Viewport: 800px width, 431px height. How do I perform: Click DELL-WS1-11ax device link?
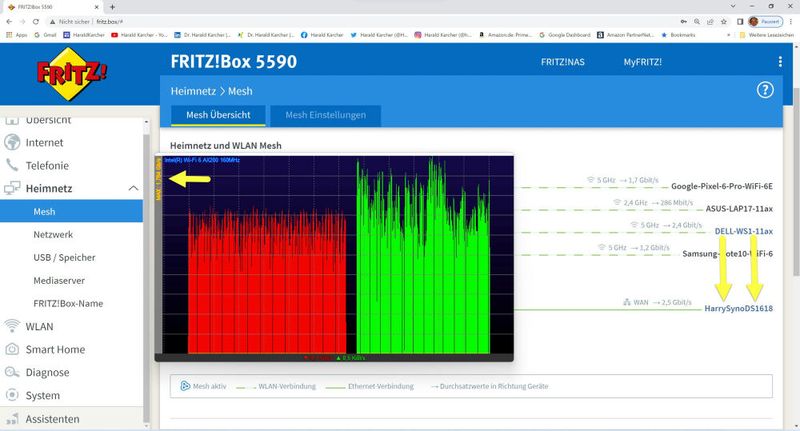click(743, 231)
